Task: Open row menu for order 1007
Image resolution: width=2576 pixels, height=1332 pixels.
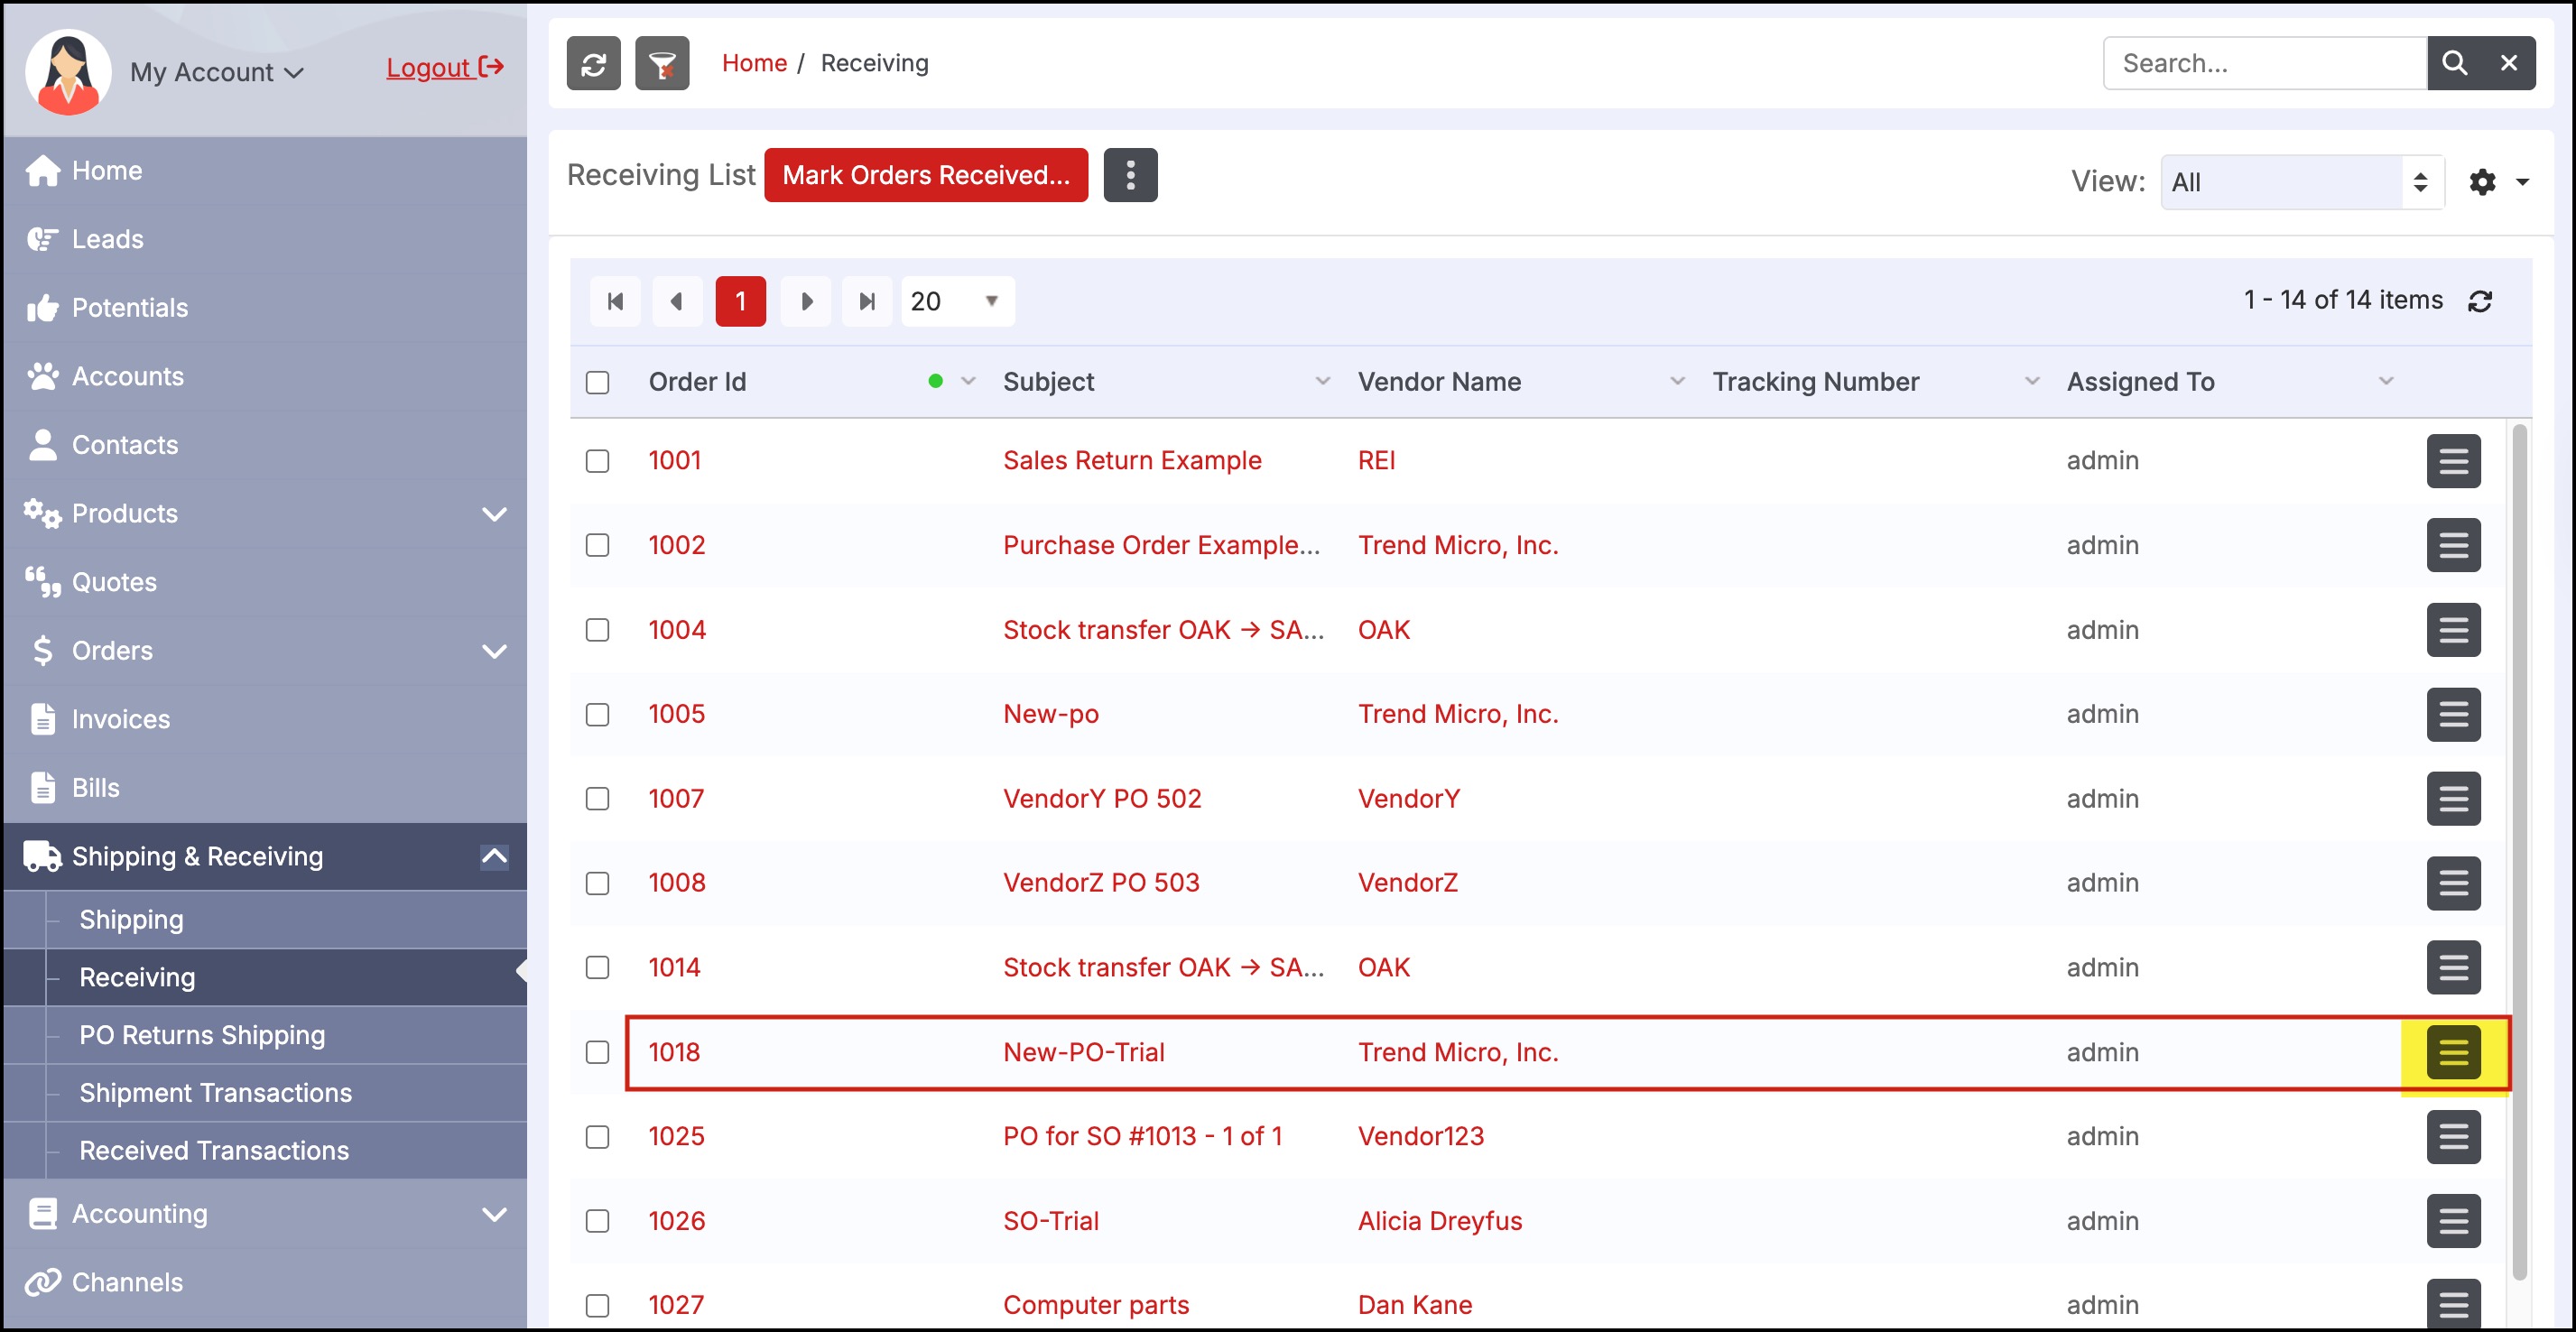Action: (2453, 799)
